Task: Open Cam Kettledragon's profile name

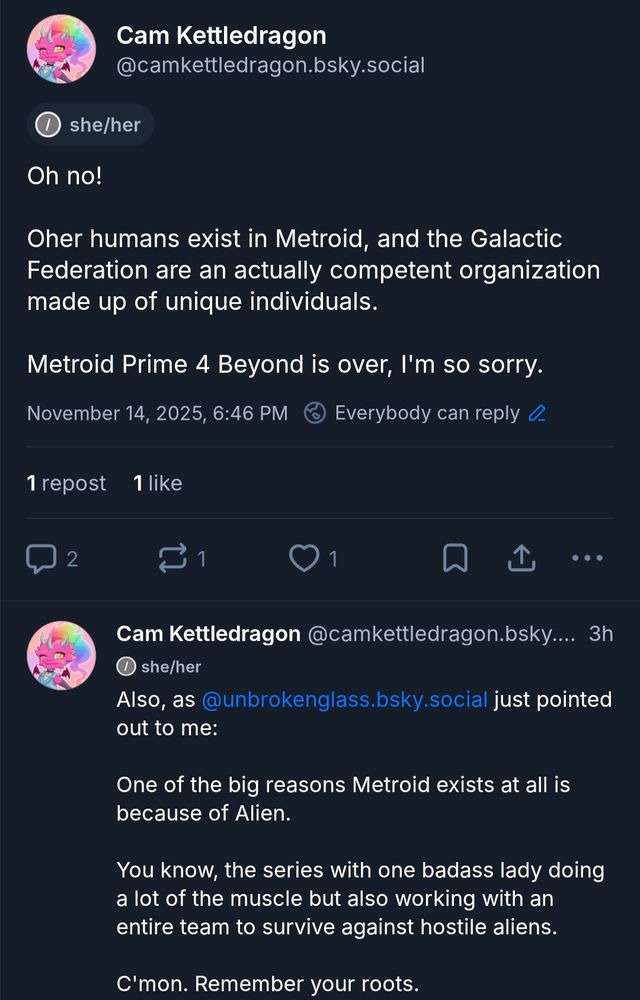Action: pos(221,35)
